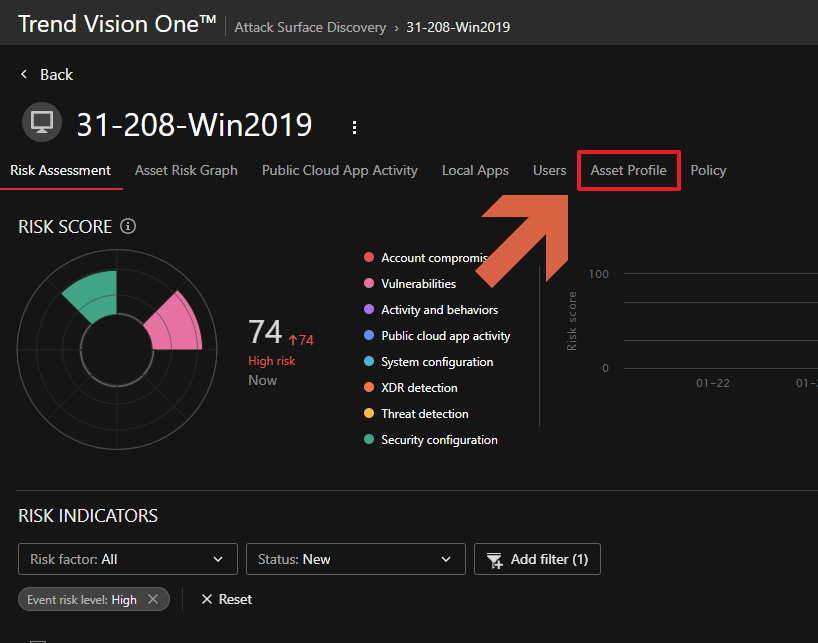Click the Back arrow icon
The height and width of the screenshot is (643, 818).
click(24, 75)
